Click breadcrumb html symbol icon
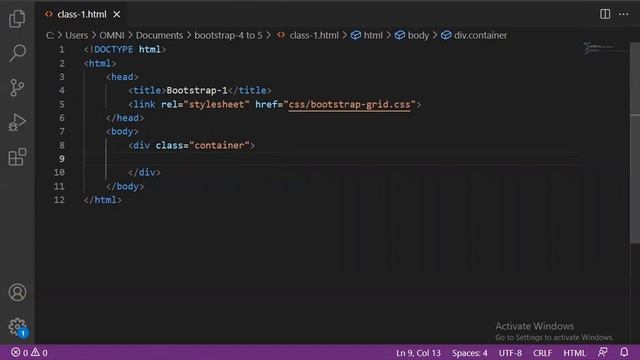 click(356, 36)
